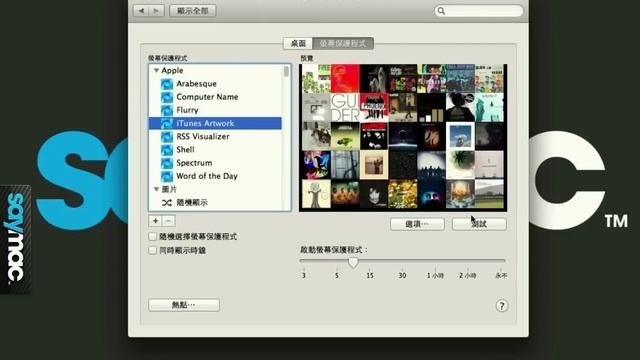The image size is (640, 360).
Task: Click the Shell screen saver icon
Action: pos(167,150)
